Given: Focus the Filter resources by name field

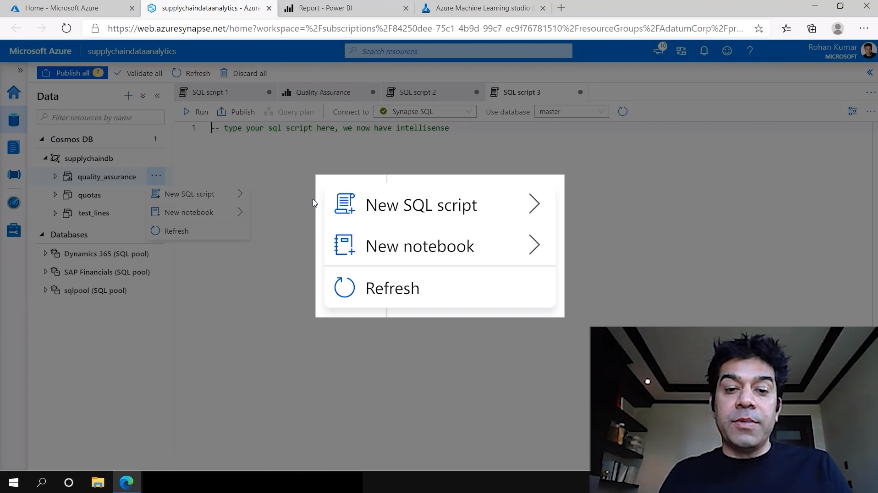Looking at the screenshot, I should click(x=95, y=117).
